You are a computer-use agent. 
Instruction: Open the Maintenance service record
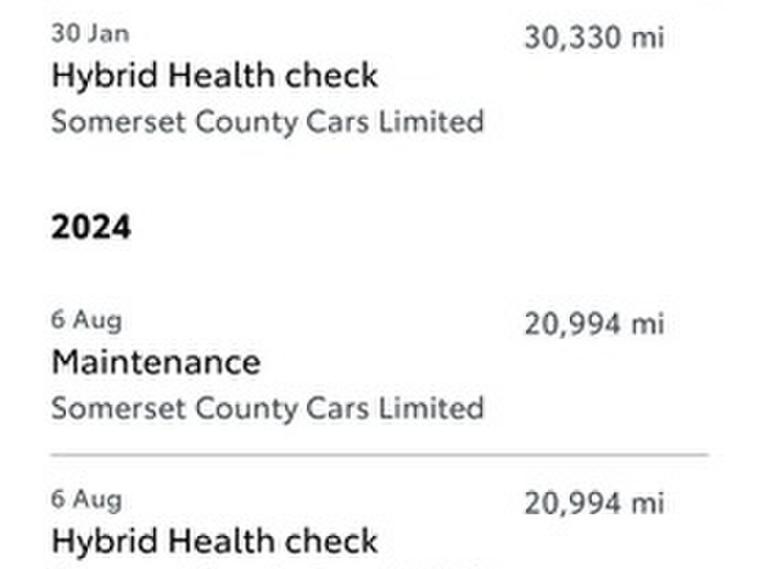[x=155, y=361]
